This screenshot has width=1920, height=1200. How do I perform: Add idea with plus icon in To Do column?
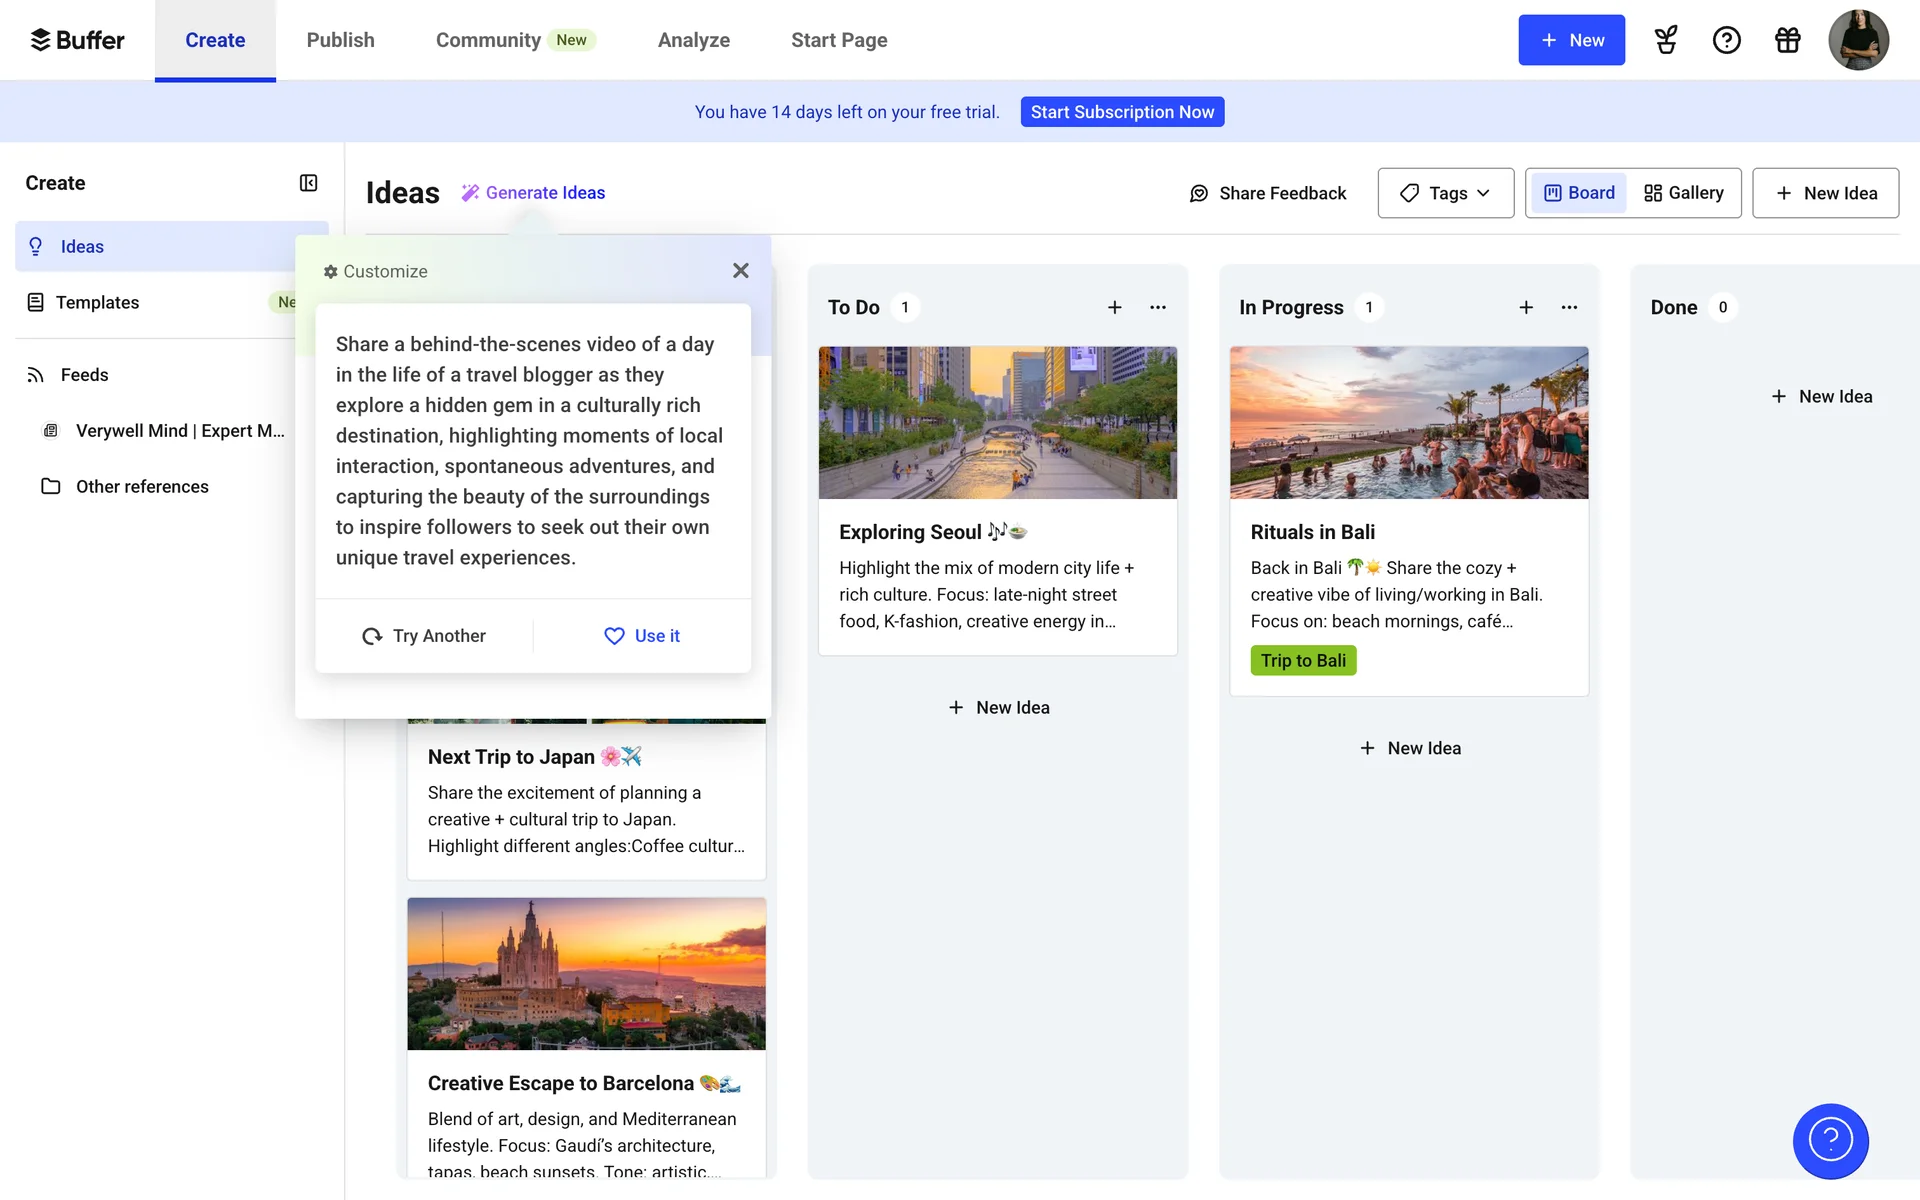tap(1114, 307)
